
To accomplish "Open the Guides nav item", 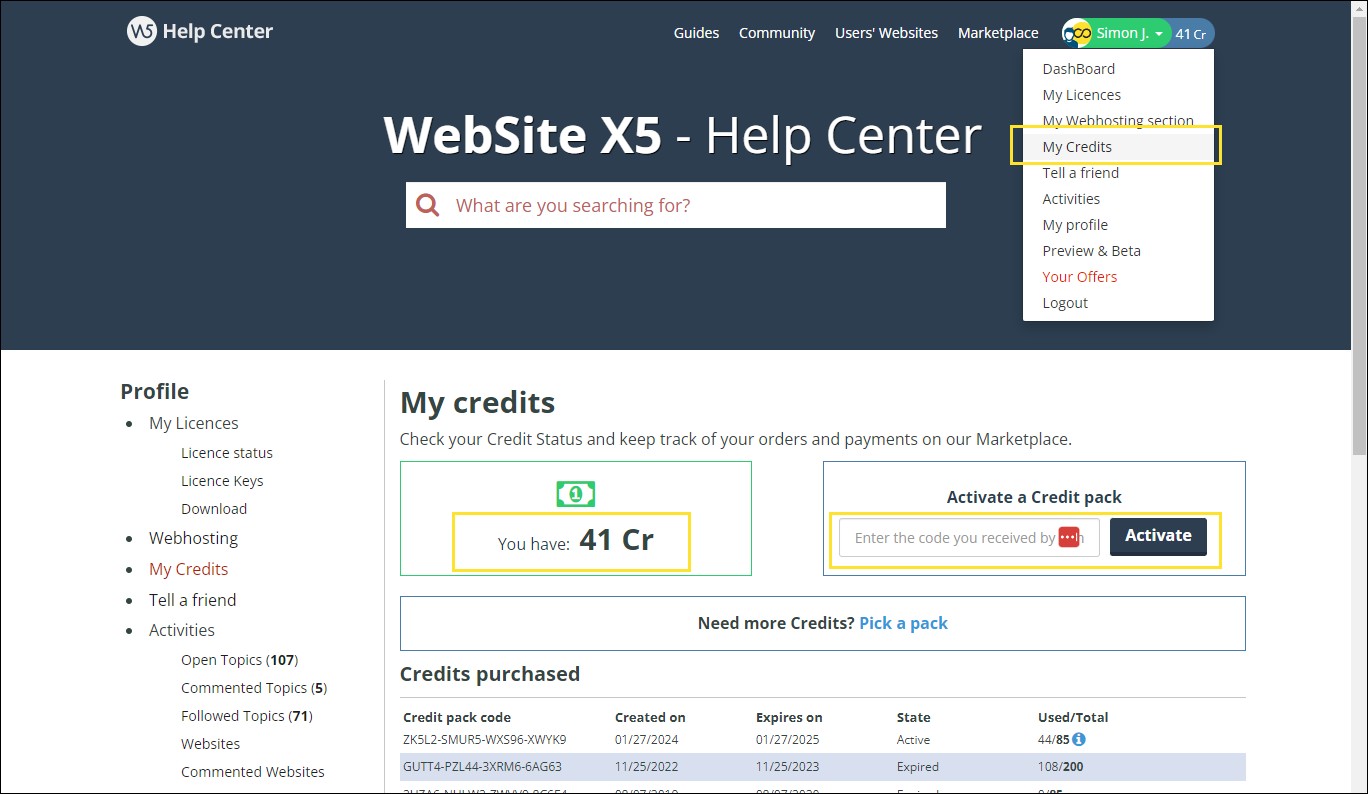I will tap(696, 33).
